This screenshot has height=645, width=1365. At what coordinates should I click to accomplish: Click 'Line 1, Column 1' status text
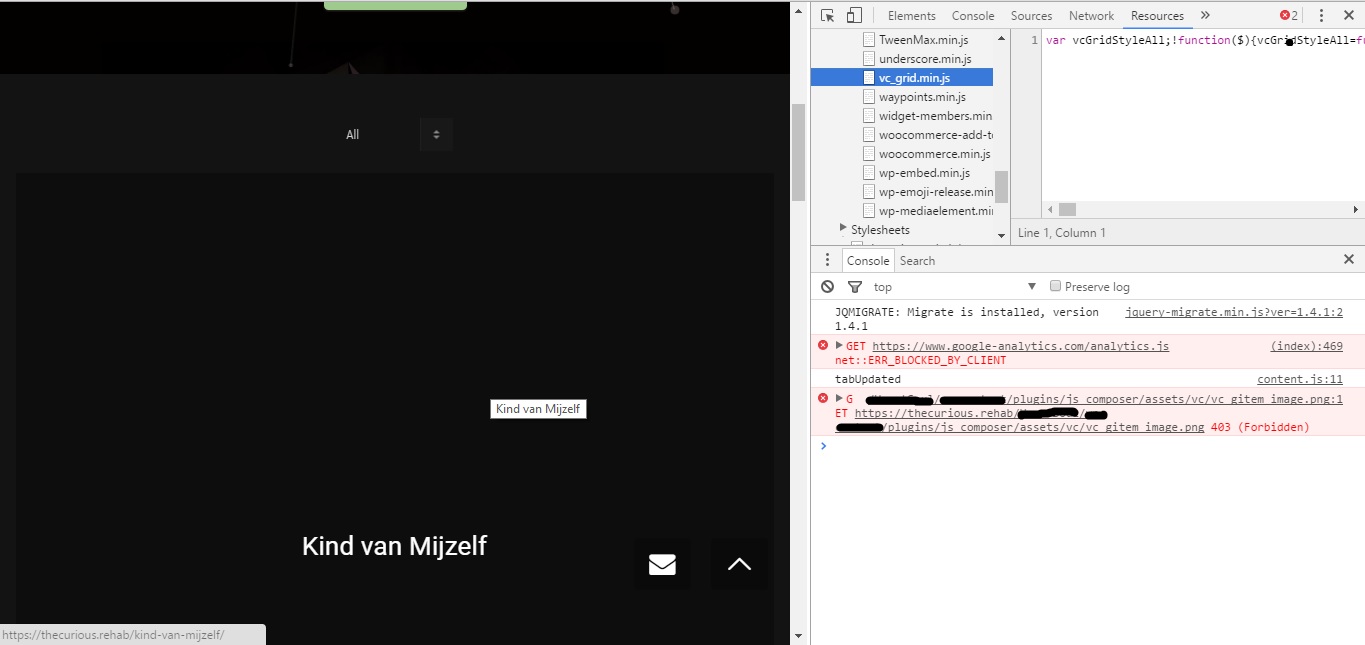[1062, 233]
